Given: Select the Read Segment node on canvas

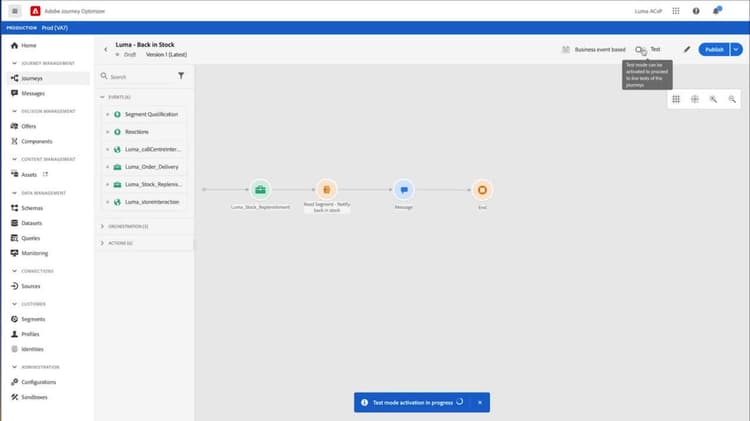Looking at the screenshot, I should click(327, 189).
